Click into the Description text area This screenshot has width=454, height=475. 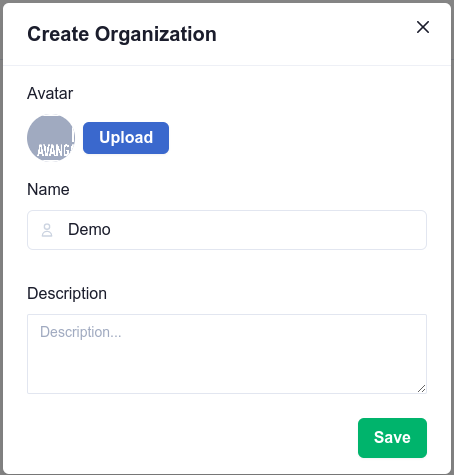[x=227, y=354]
